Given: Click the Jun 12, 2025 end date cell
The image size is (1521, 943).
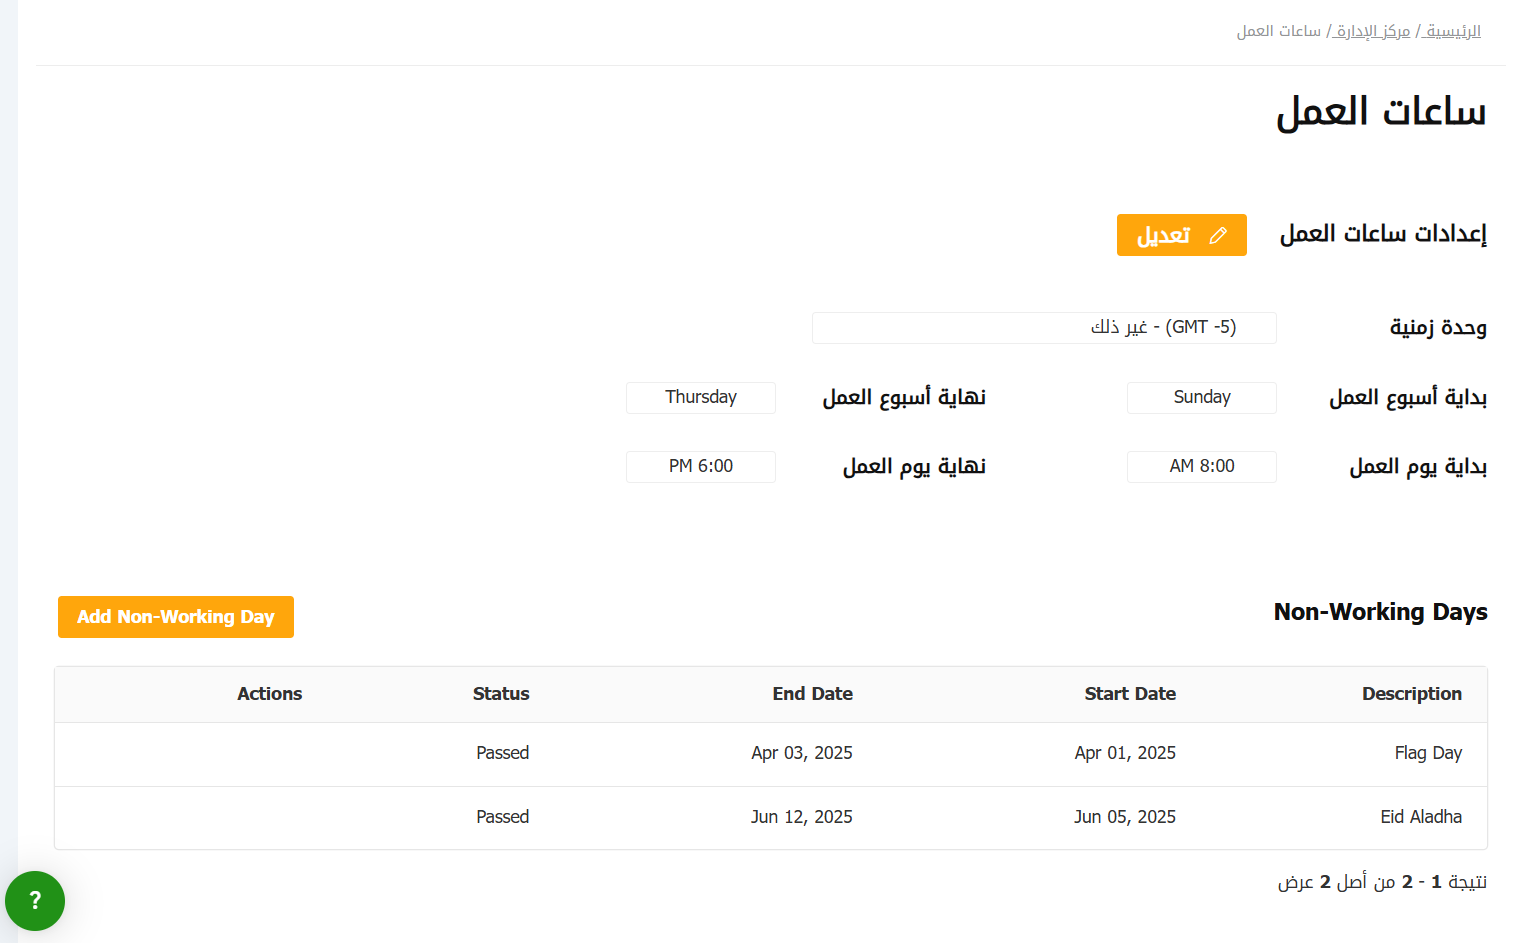Looking at the screenshot, I should [801, 817].
